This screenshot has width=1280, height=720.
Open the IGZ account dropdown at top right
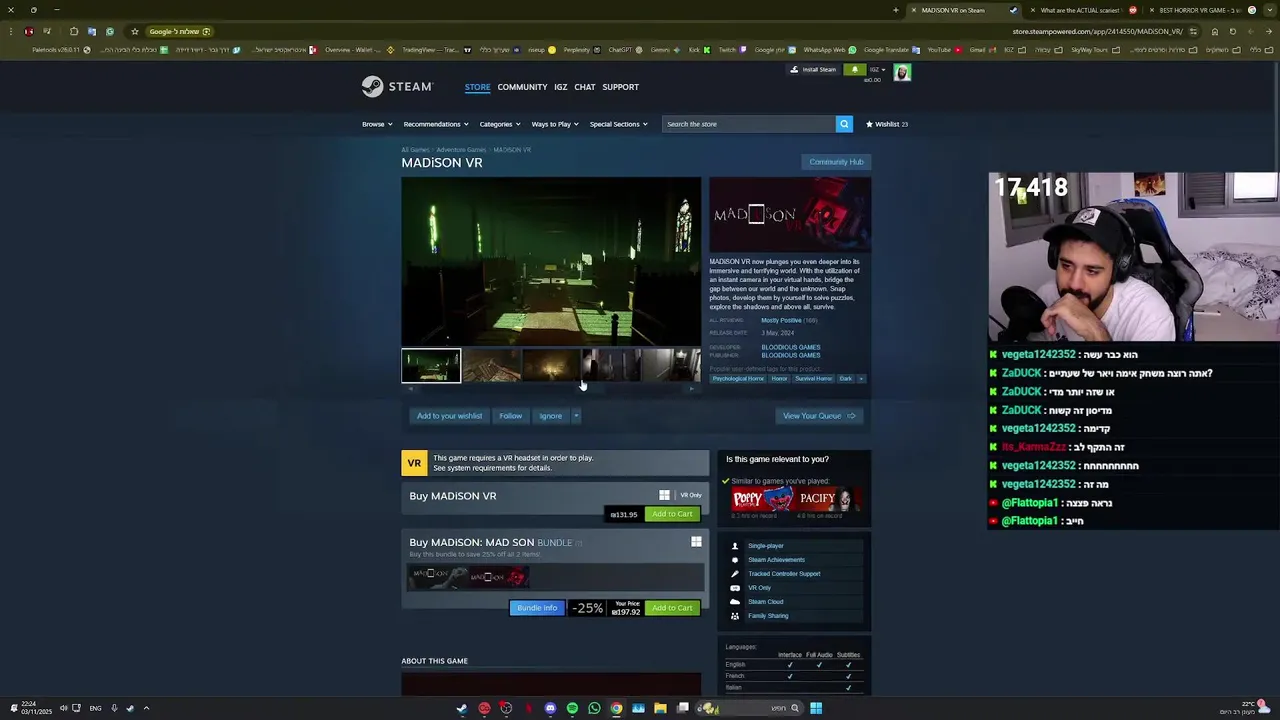pos(877,70)
